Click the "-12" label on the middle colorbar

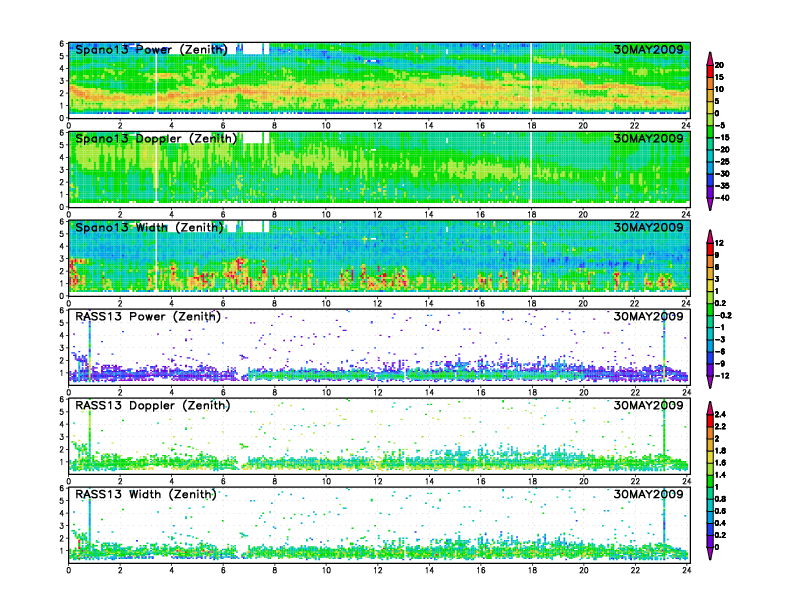[722, 376]
